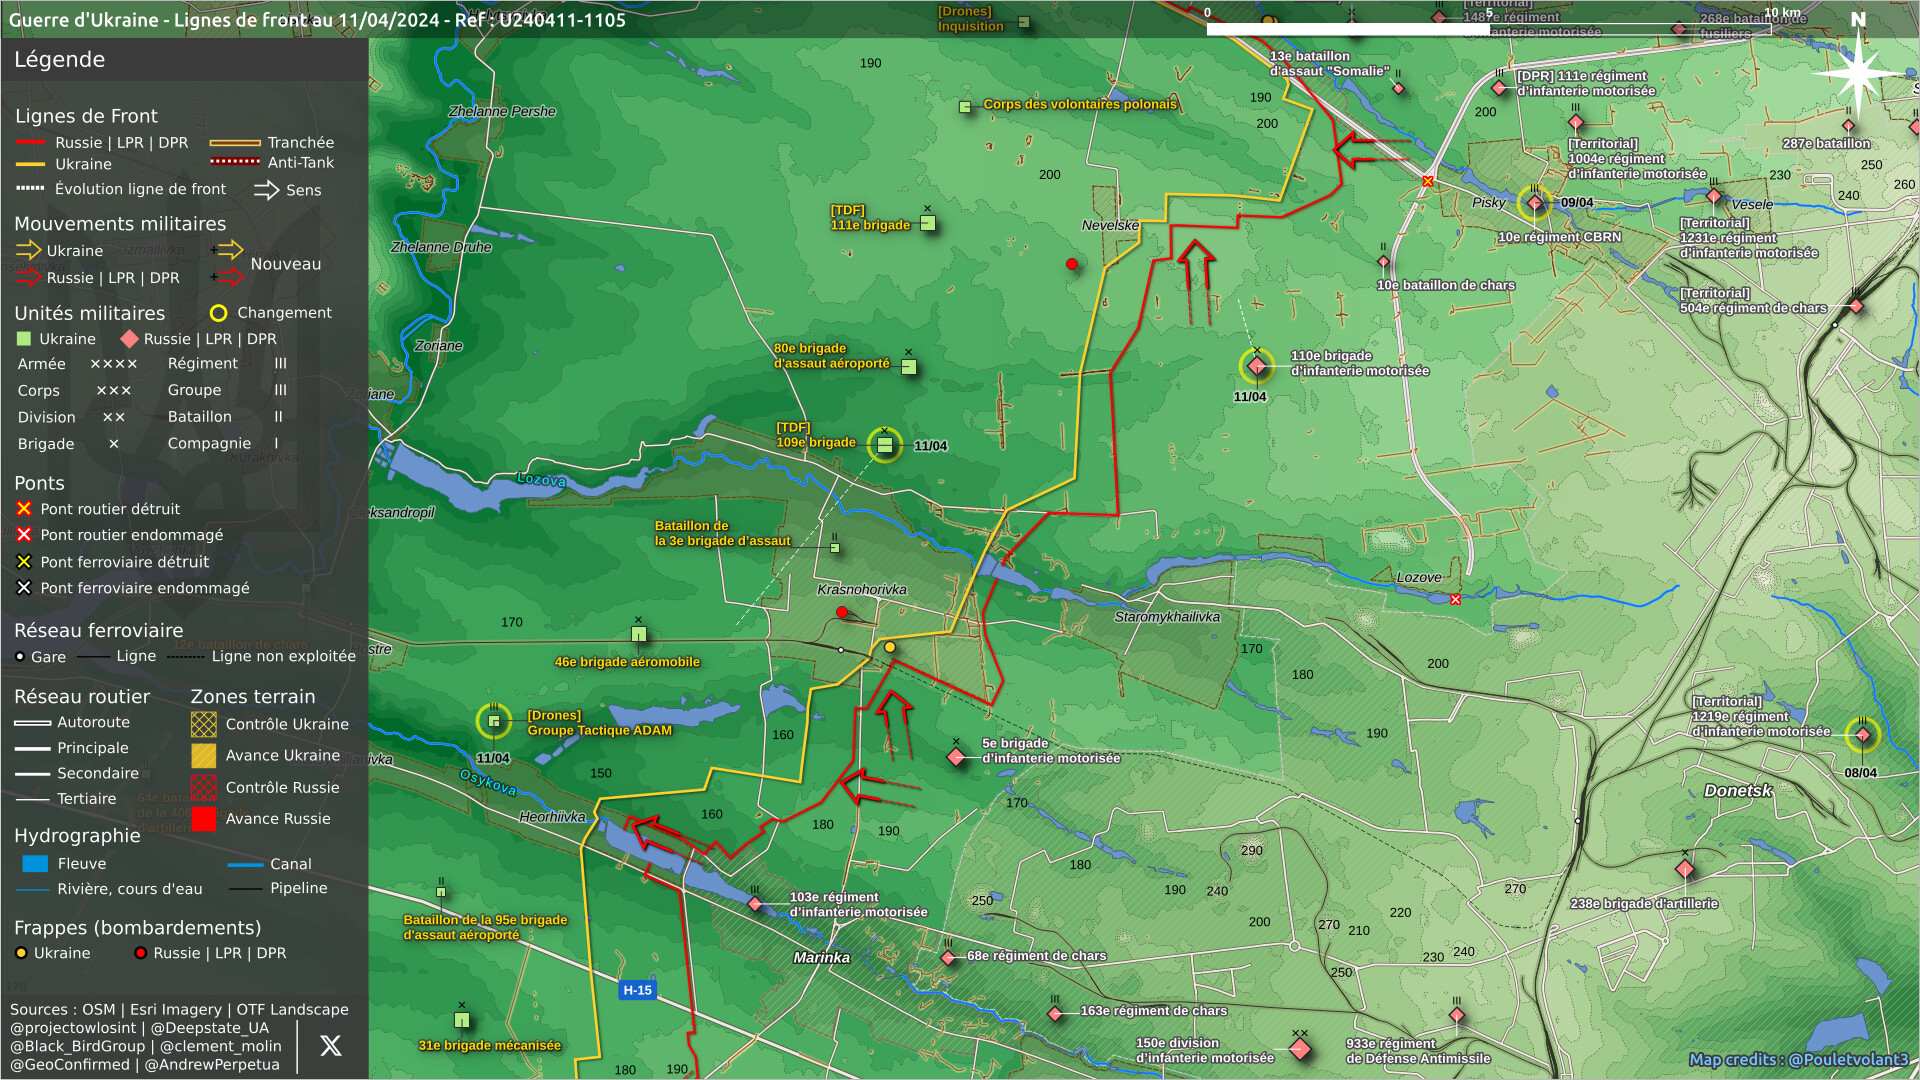Click the 10 km scale bar
This screenshot has width=1920, height=1080.
[1488, 29]
